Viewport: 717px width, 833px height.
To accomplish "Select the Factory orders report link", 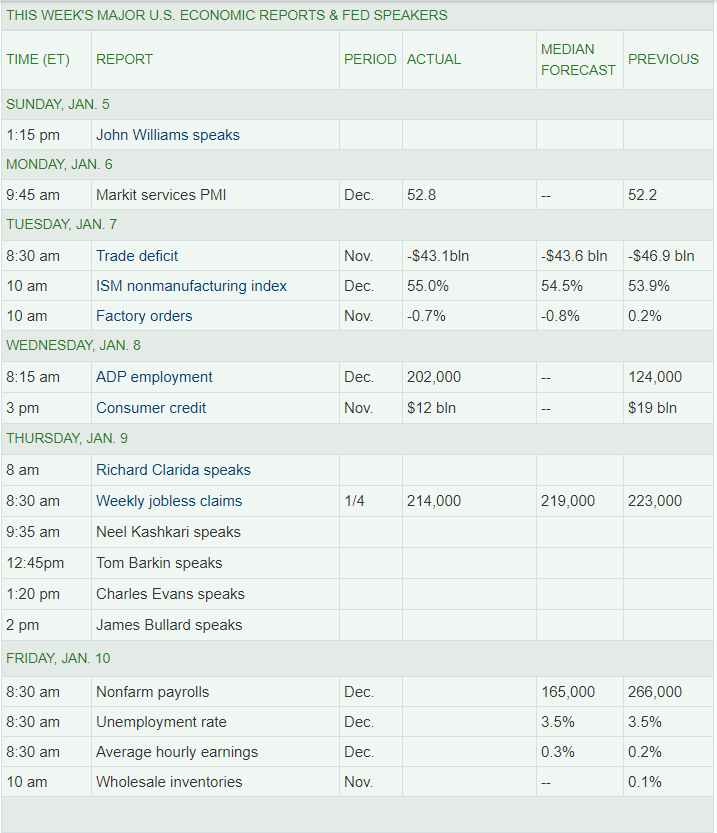I will click(x=144, y=316).
